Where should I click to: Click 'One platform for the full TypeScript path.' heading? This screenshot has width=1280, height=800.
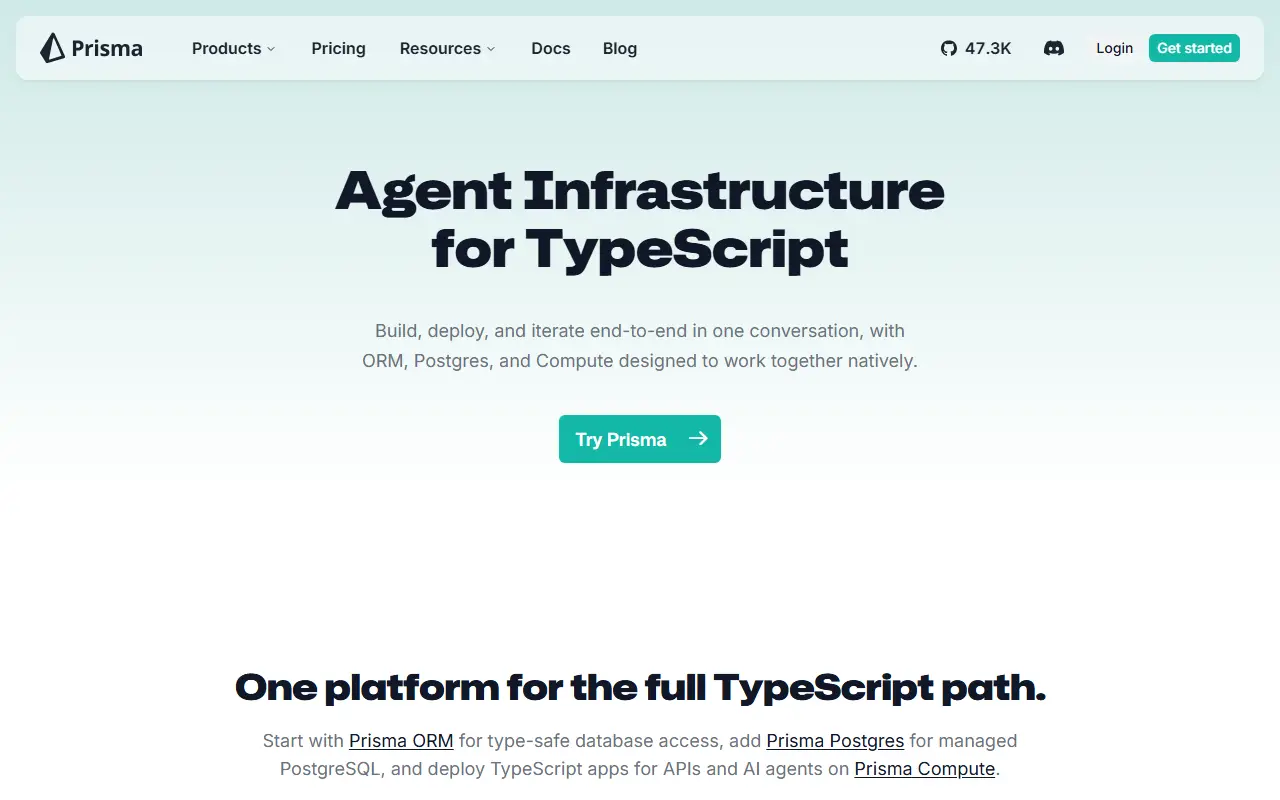coord(640,688)
